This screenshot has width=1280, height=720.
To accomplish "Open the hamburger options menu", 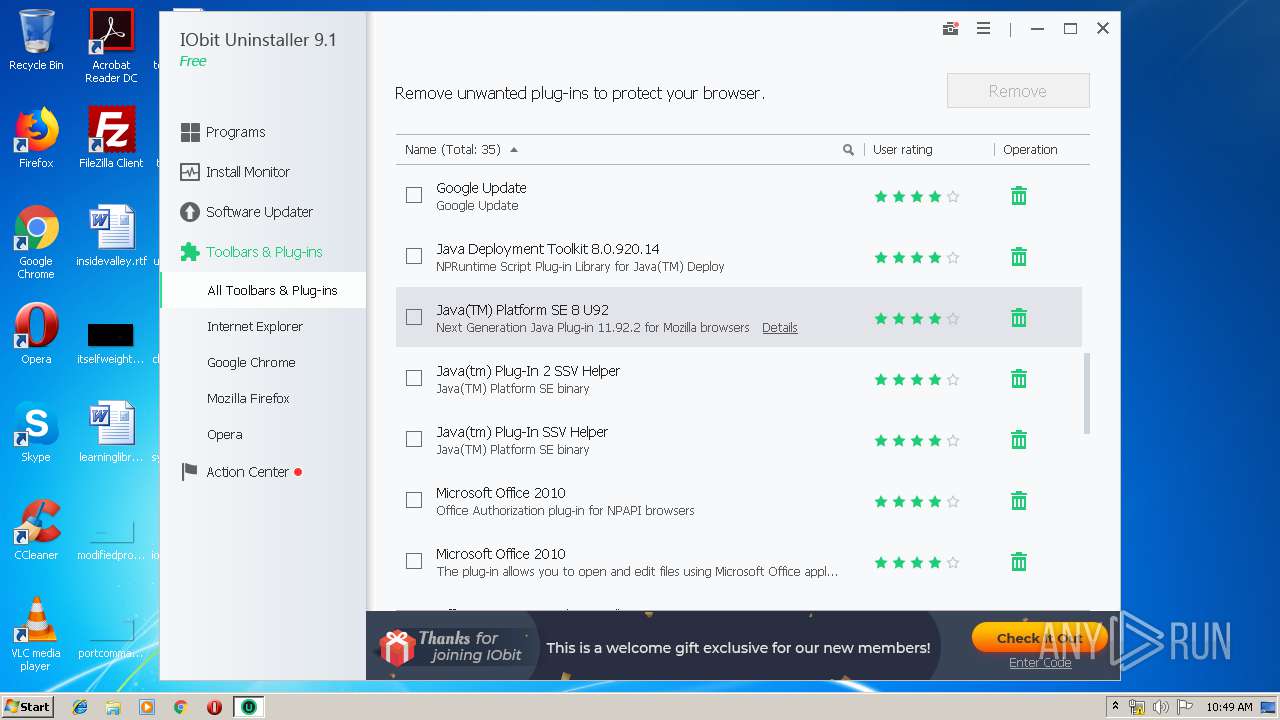I will tap(983, 29).
